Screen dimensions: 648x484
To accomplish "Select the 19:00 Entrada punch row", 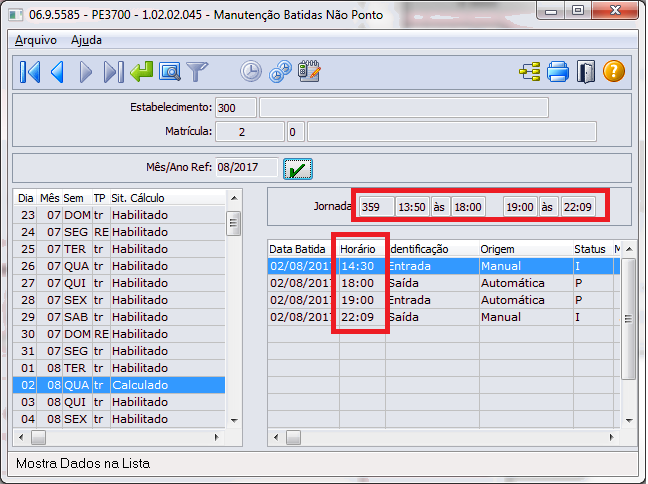I will click(x=444, y=300).
